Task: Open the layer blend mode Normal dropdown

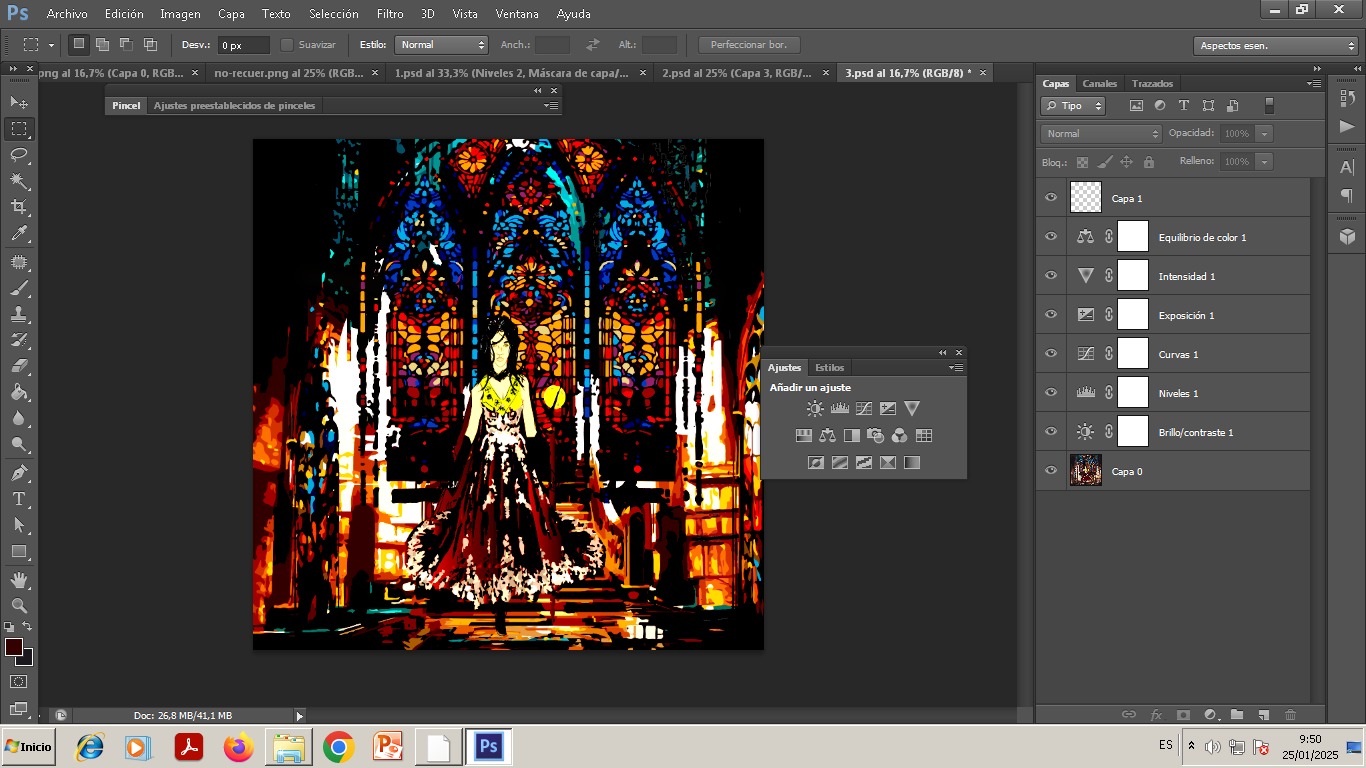Action: (1101, 134)
